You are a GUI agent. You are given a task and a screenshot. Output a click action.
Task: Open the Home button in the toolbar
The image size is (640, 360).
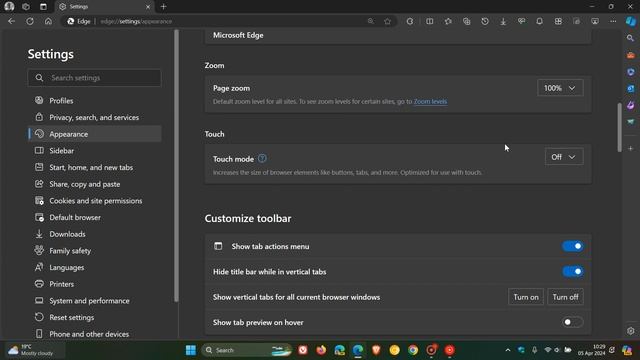[x=48, y=21]
